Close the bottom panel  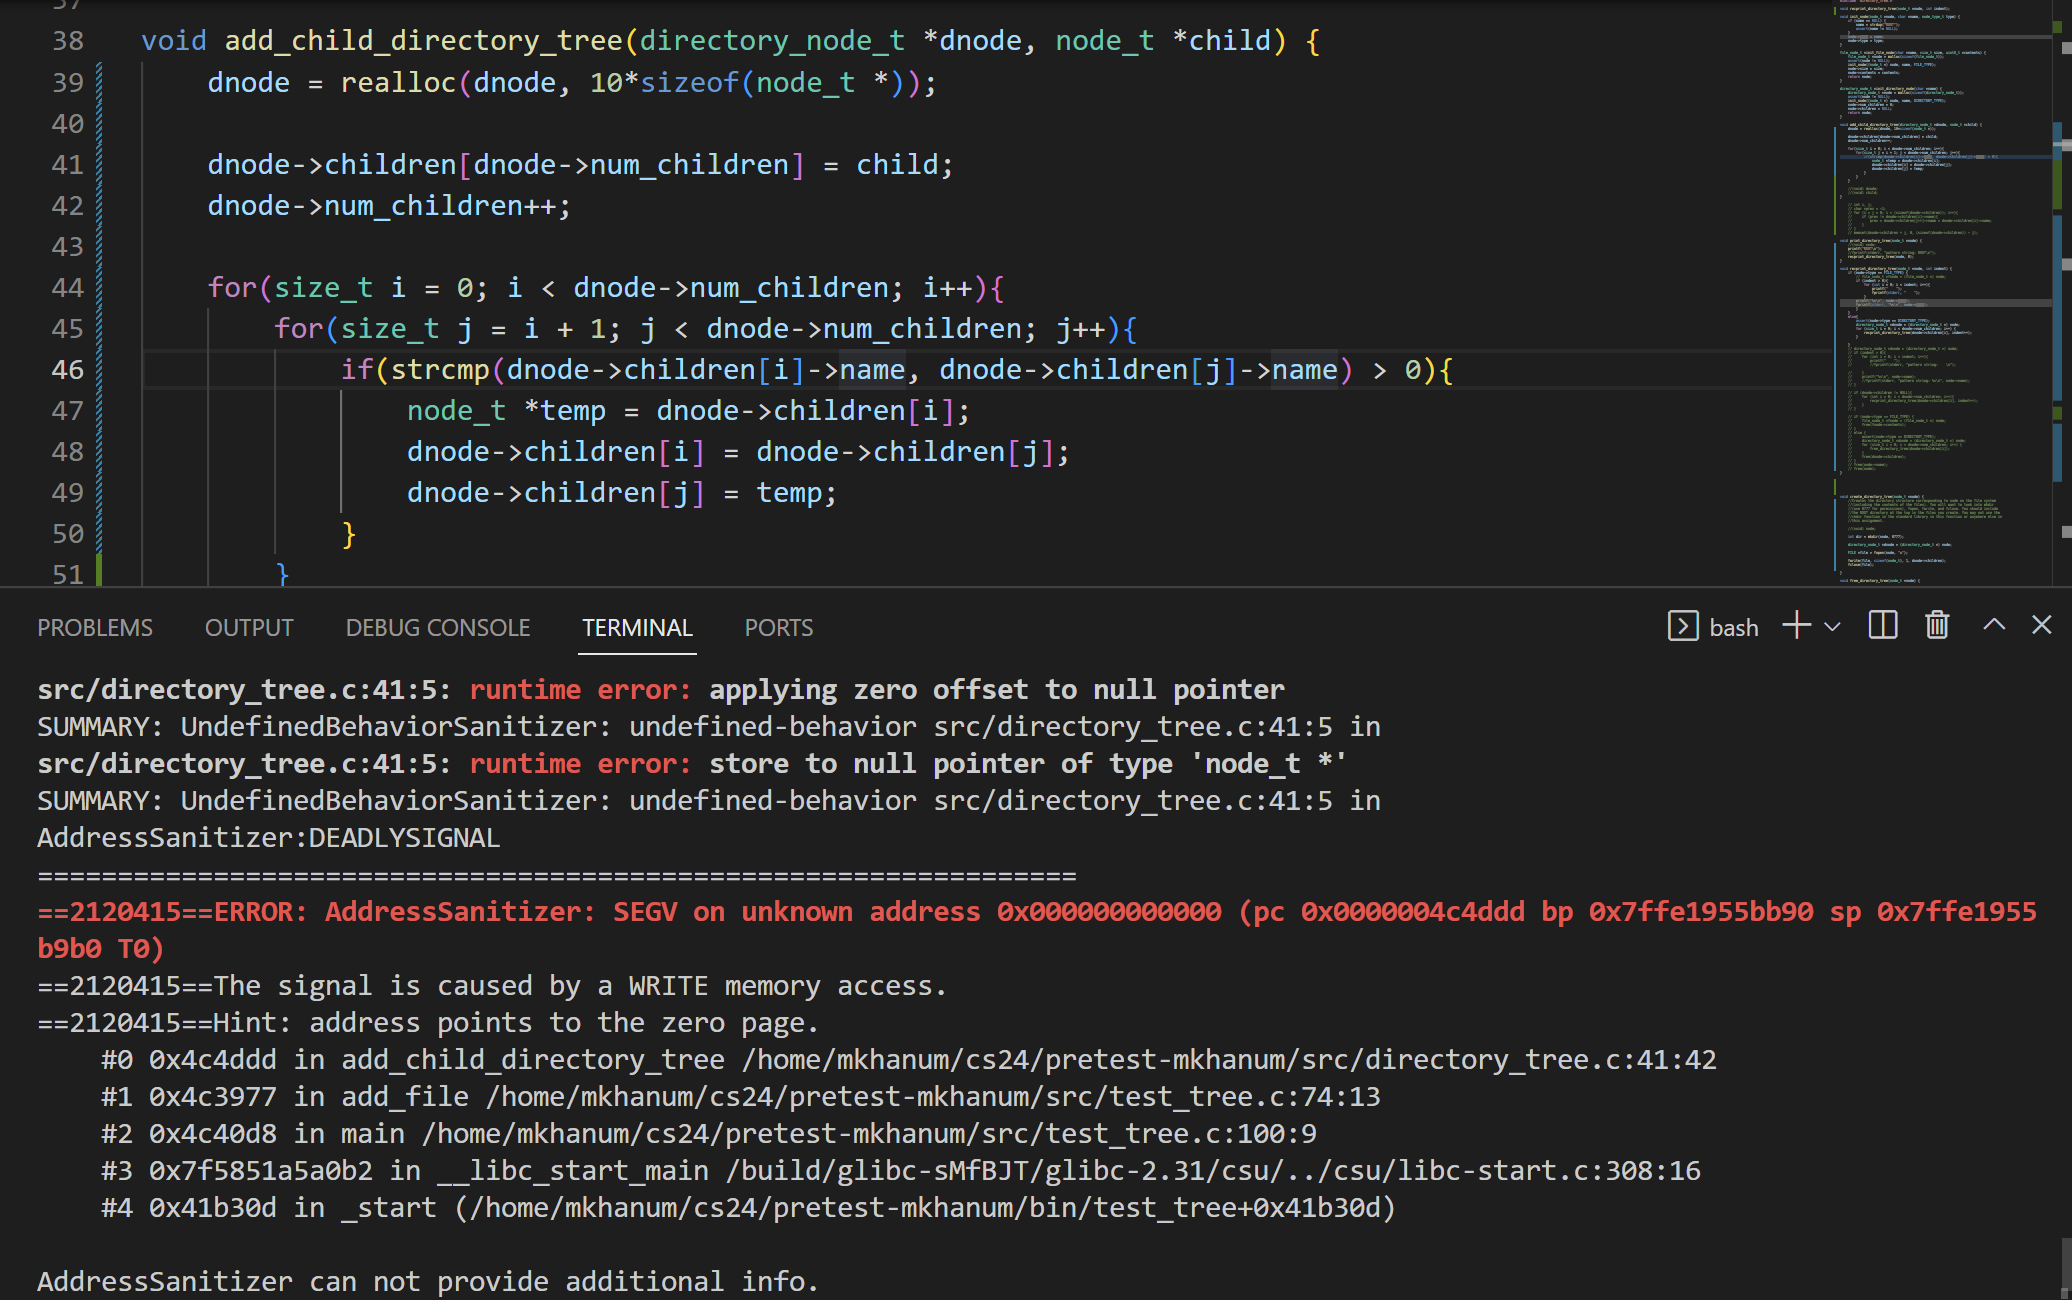2041,626
